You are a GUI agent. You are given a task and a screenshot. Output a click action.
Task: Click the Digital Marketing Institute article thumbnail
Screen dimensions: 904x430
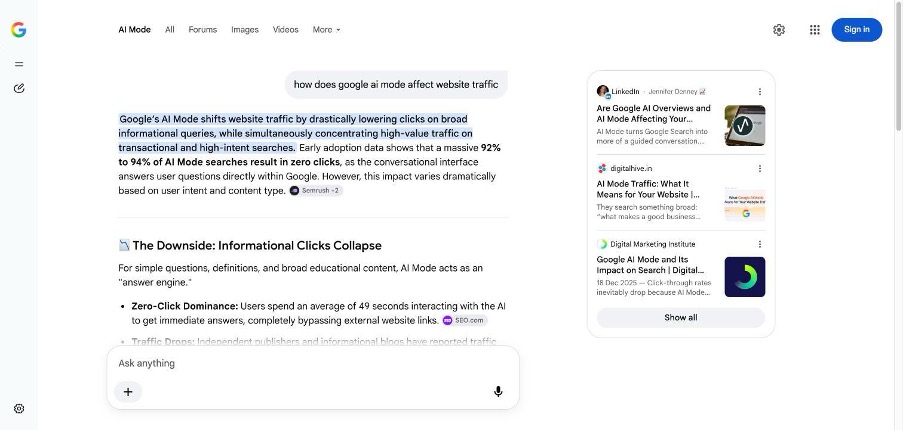pyautogui.click(x=745, y=277)
